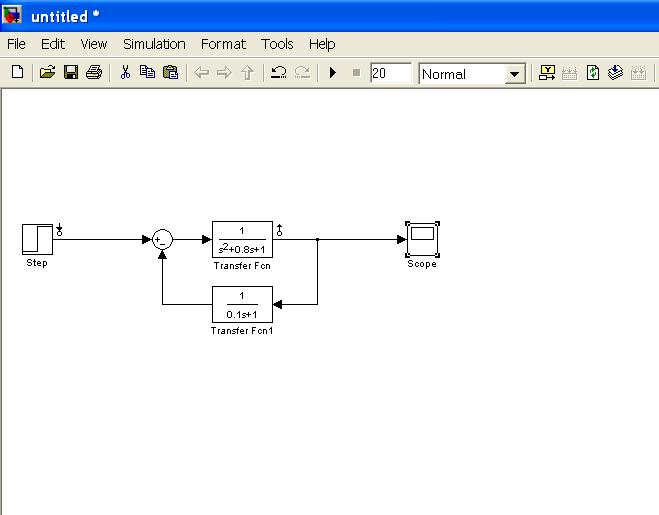This screenshot has width=659, height=515.
Task: Open the Help menu
Action: tap(321, 44)
